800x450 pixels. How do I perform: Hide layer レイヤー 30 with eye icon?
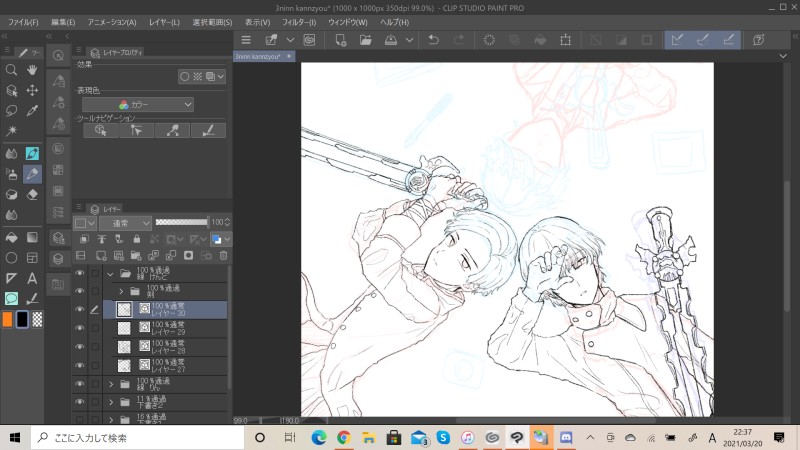tap(80, 309)
